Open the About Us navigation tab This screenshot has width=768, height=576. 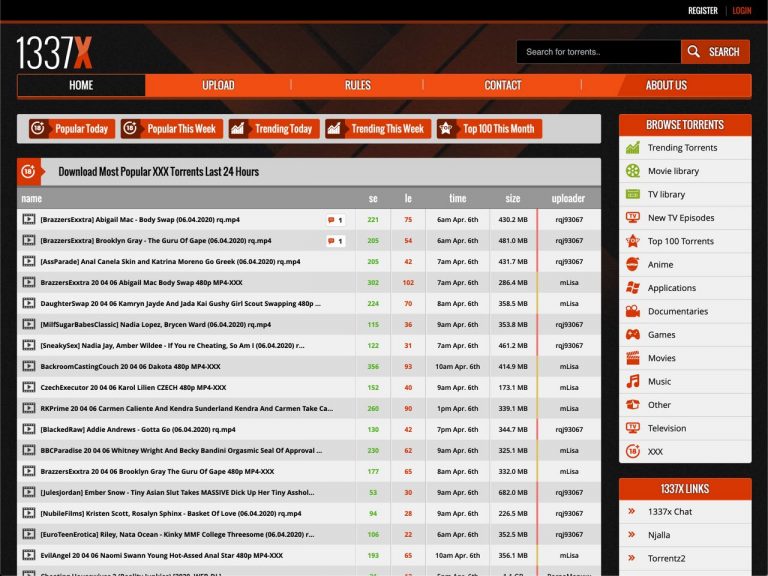(x=666, y=85)
